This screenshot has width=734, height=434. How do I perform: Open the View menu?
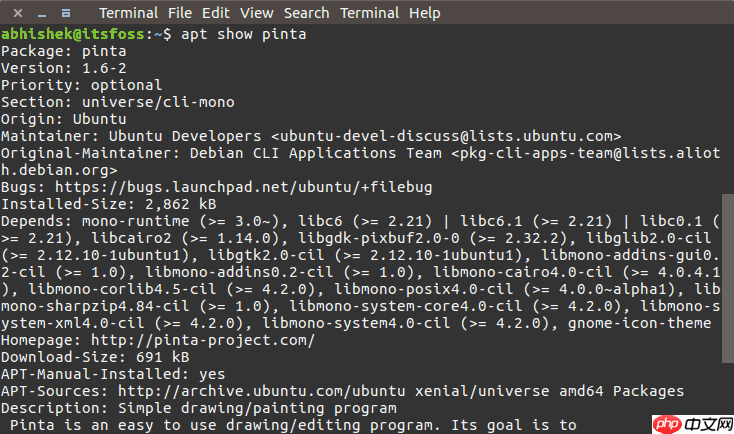click(257, 13)
